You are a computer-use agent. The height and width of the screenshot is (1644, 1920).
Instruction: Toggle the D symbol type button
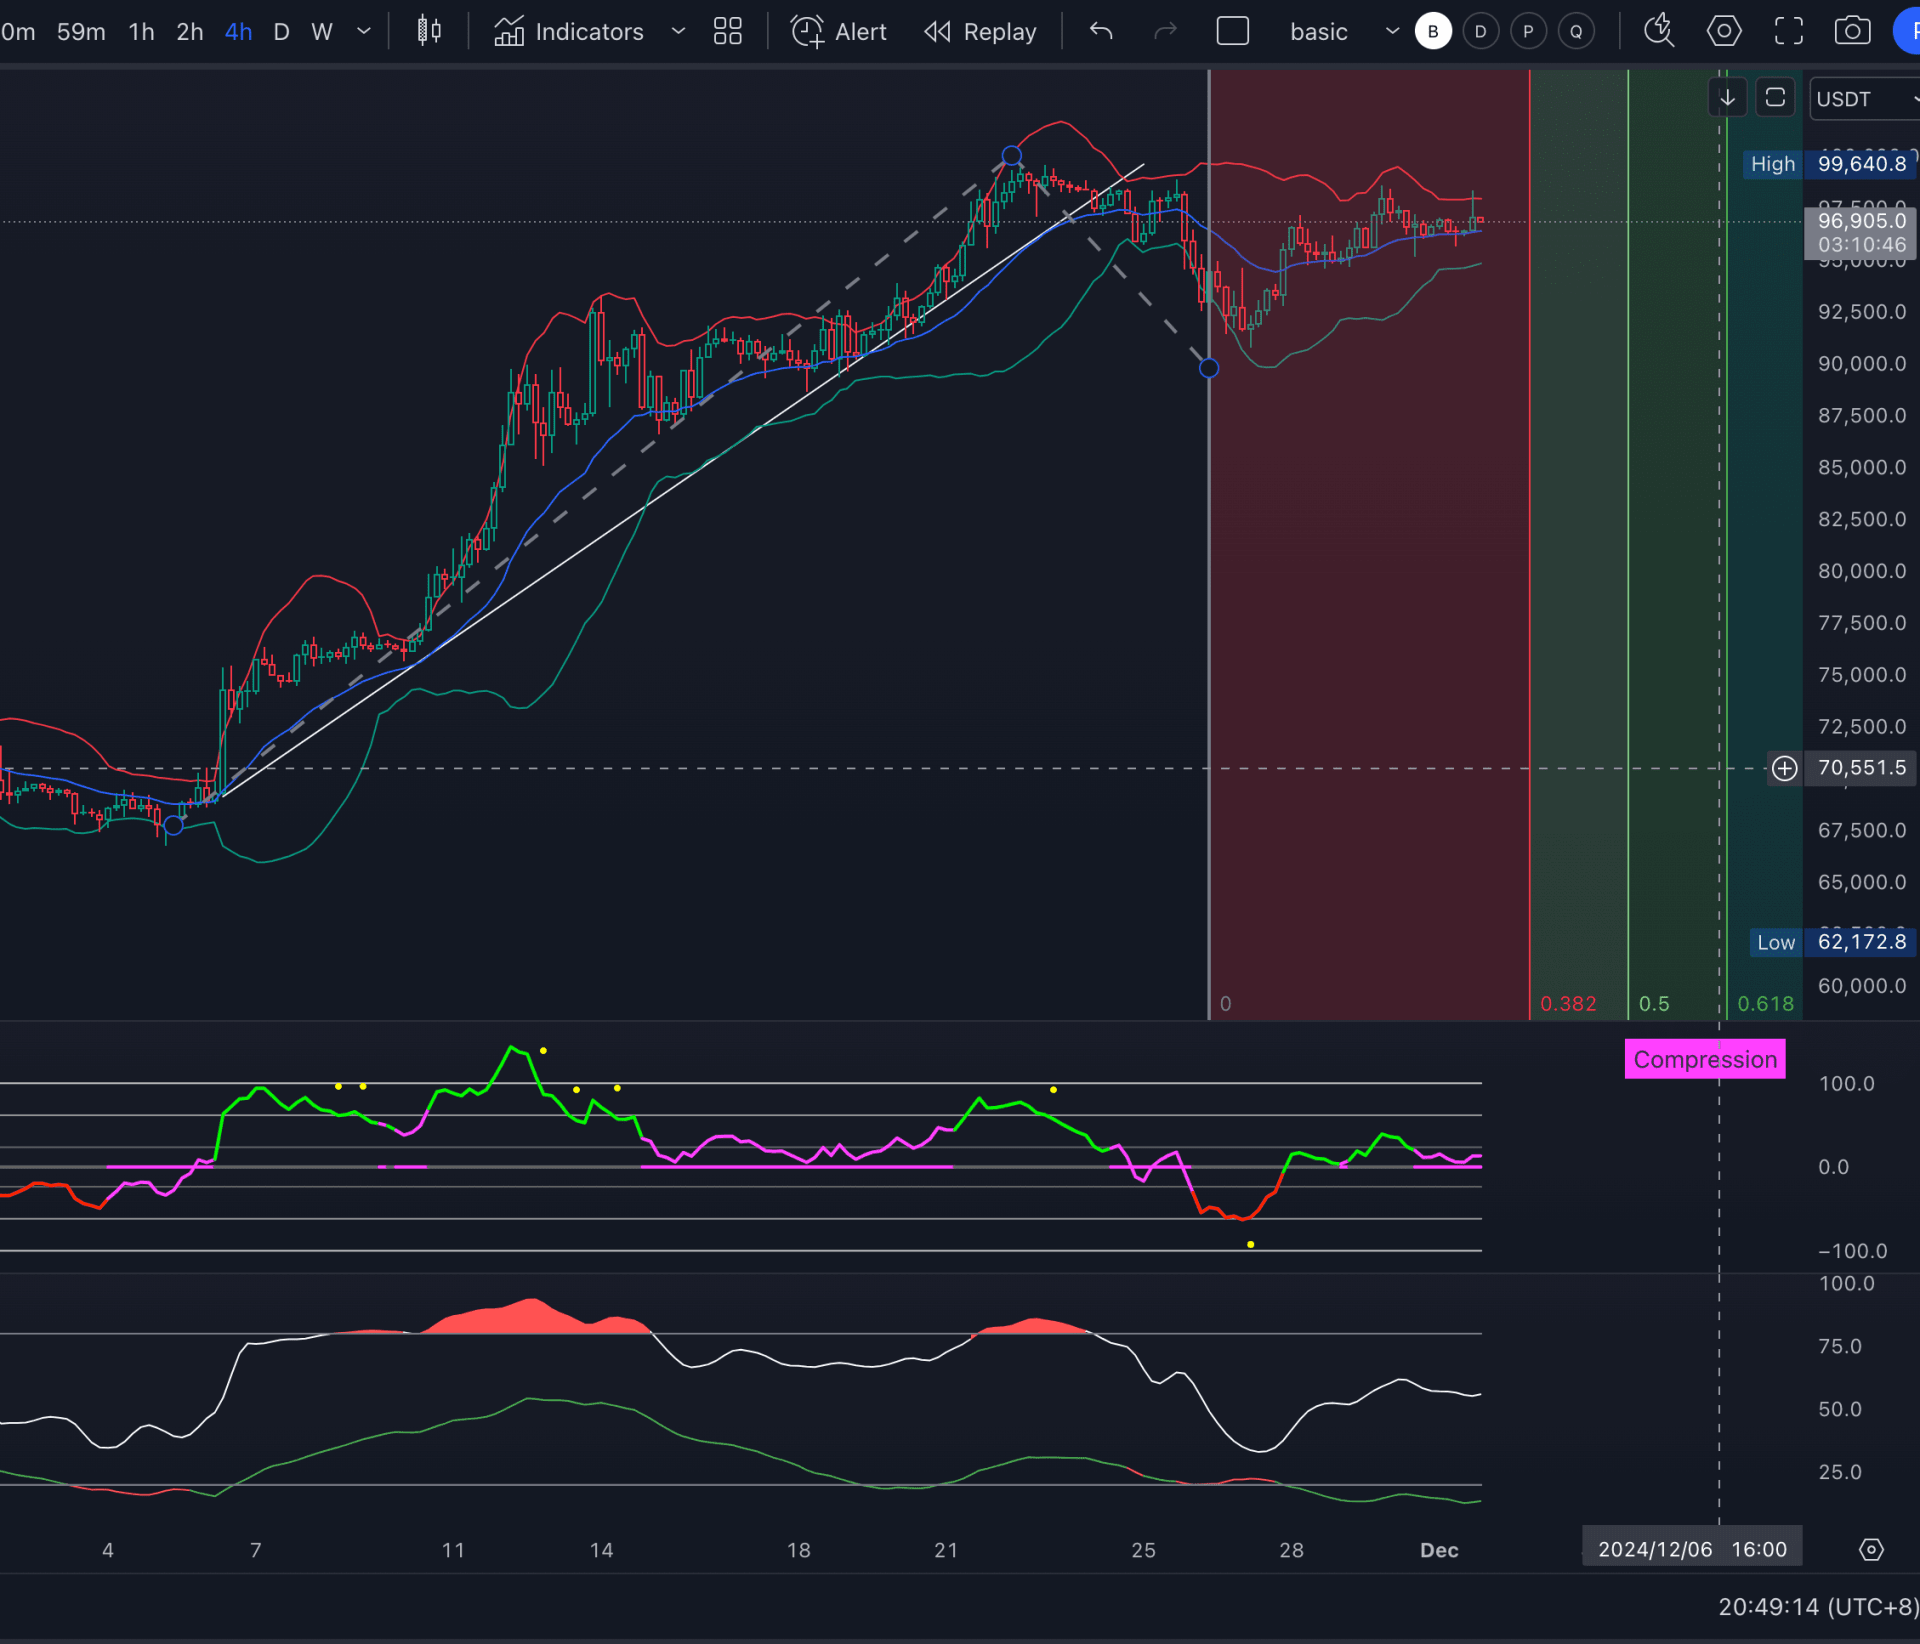coord(1481,31)
